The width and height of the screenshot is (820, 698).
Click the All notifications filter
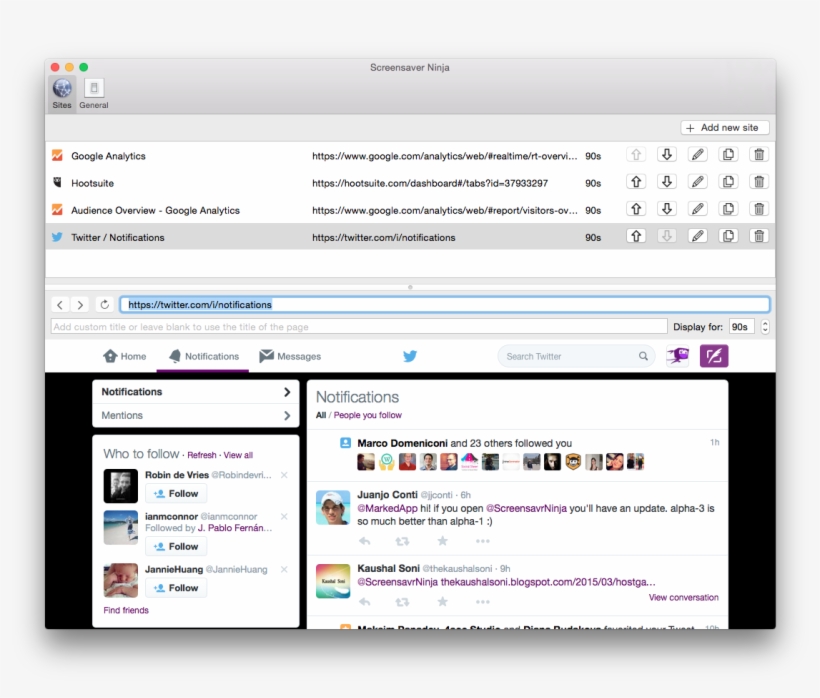(x=321, y=415)
